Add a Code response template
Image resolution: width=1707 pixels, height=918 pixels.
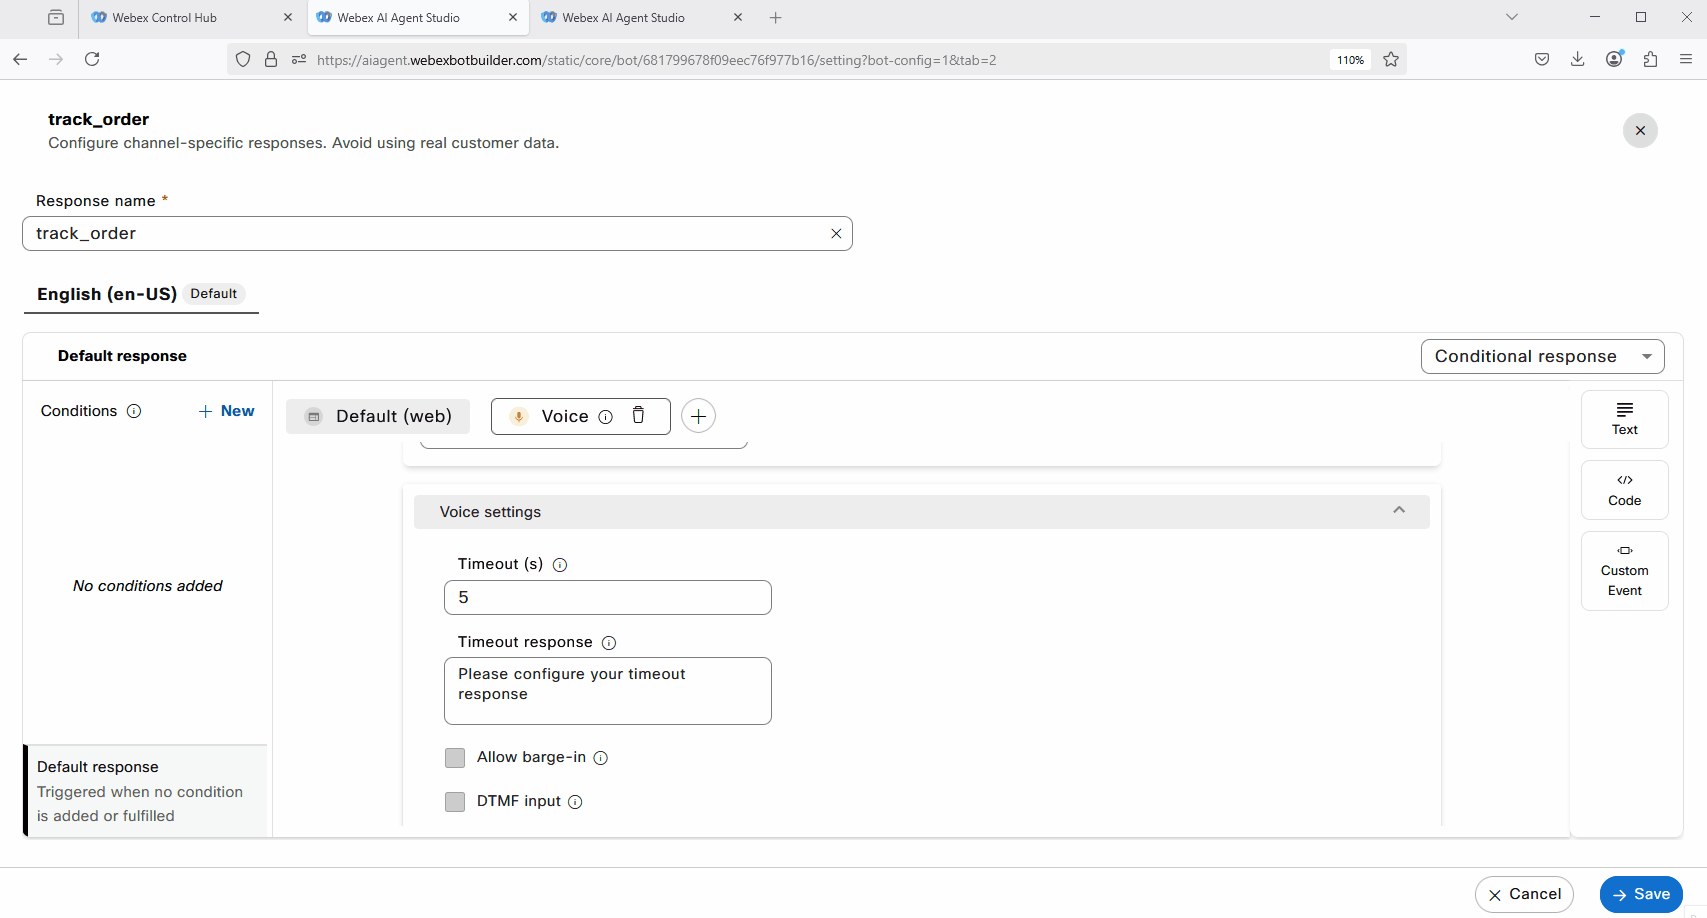[1624, 490]
